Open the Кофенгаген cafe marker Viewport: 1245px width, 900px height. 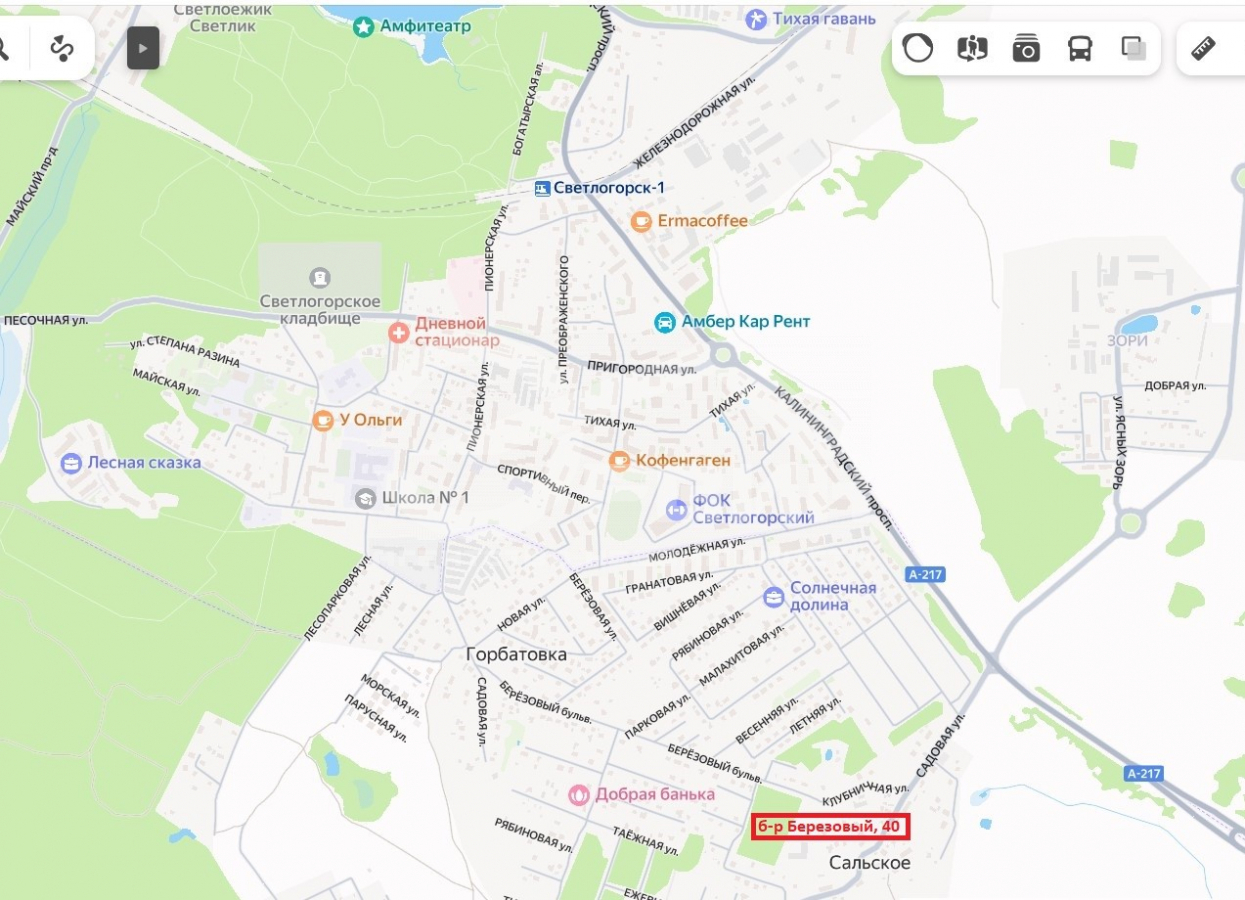pos(620,461)
